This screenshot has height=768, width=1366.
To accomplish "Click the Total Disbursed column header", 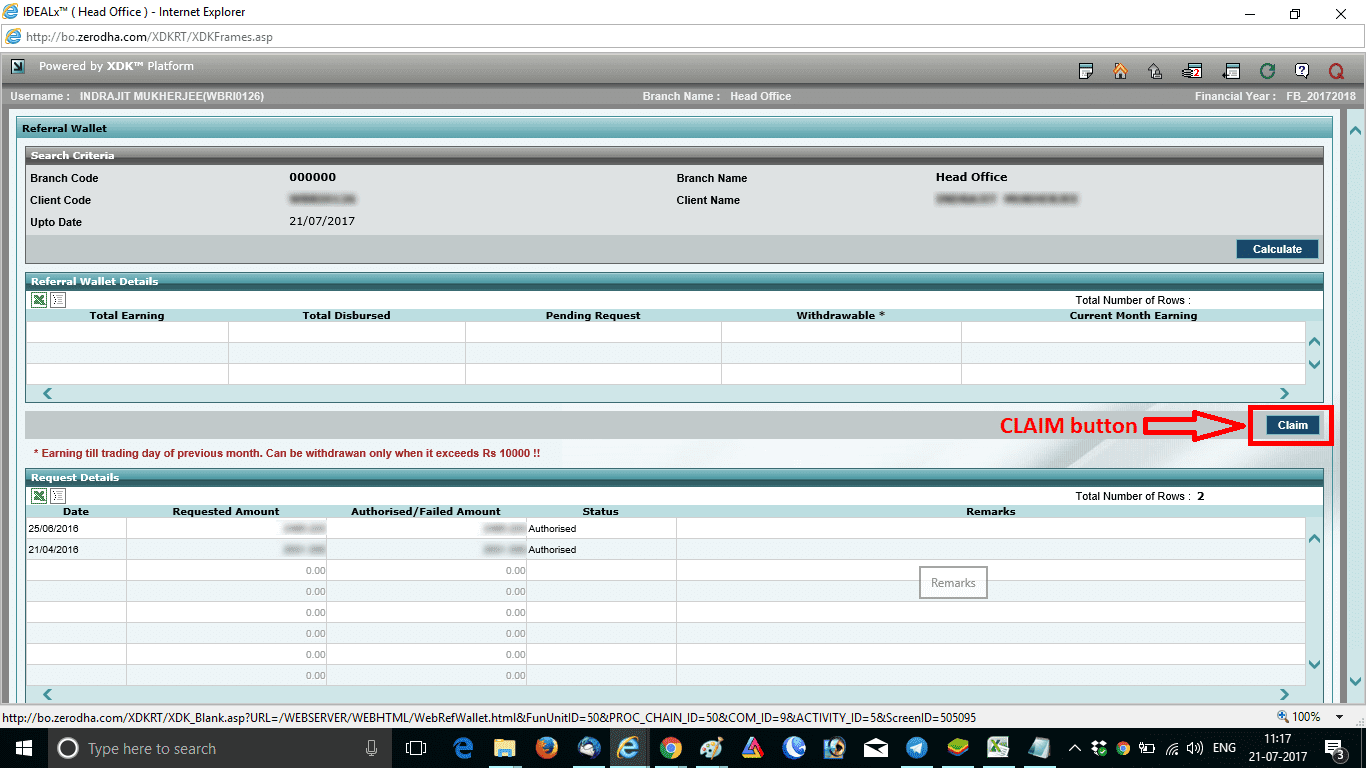I will (346, 315).
